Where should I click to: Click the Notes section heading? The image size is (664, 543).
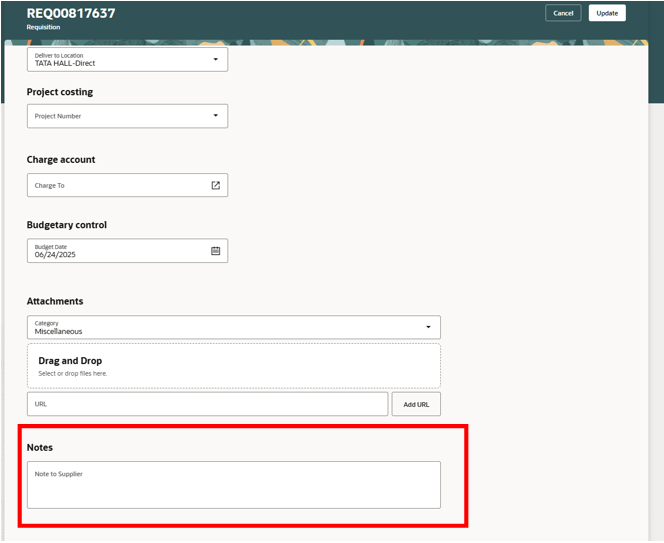tap(40, 447)
